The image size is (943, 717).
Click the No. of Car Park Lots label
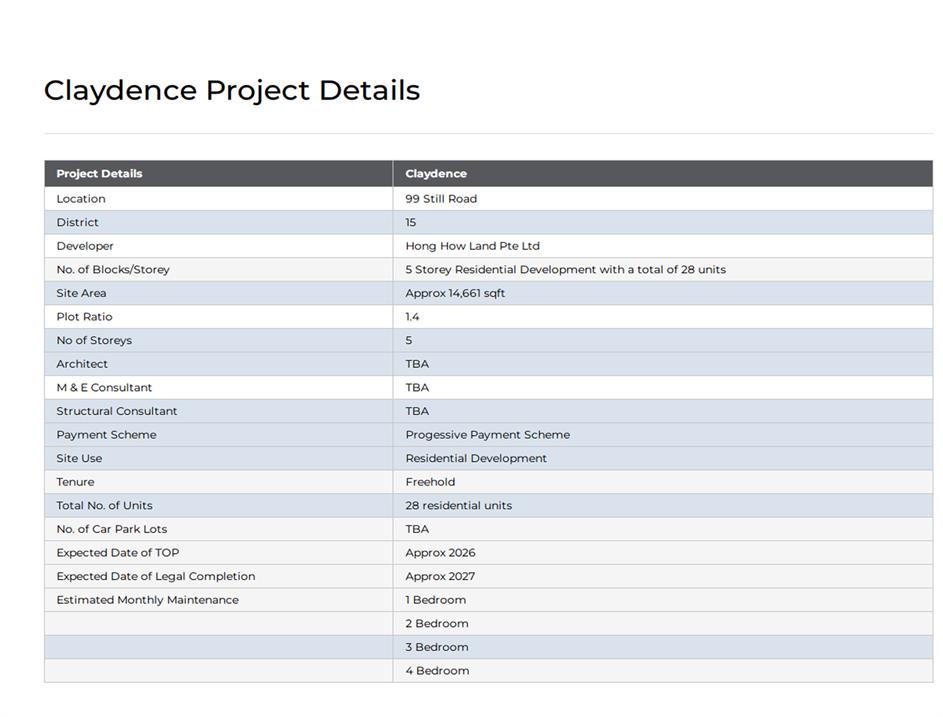[x=112, y=529]
